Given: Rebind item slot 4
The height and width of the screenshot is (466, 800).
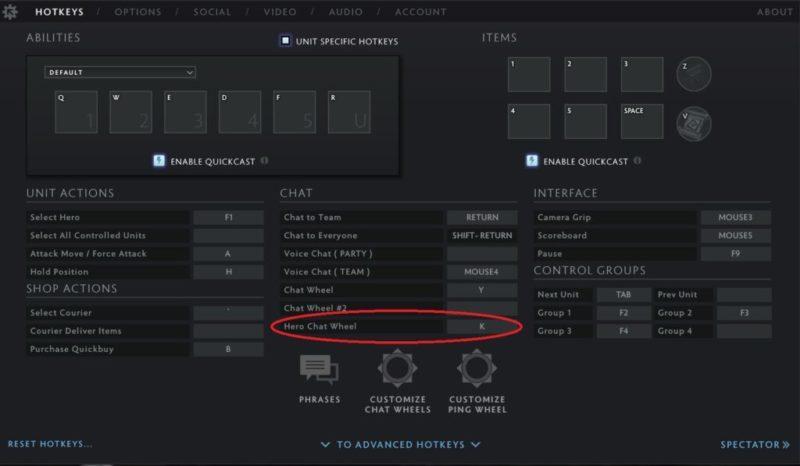Looking at the screenshot, I should (529, 121).
